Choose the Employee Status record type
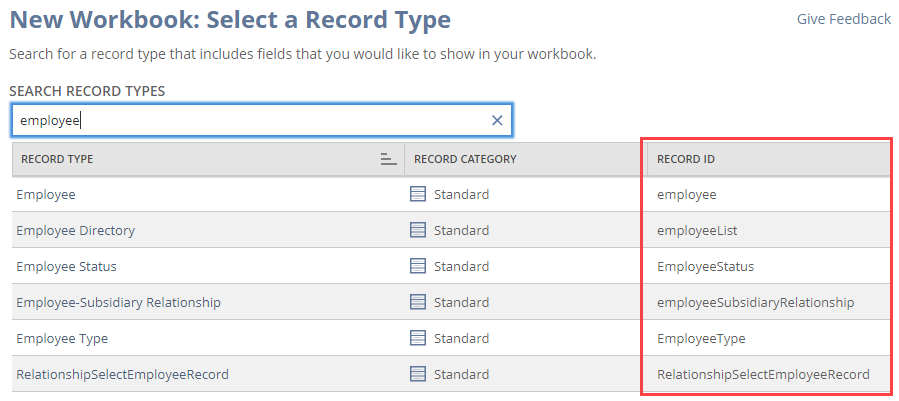Image resolution: width=899 pixels, height=401 pixels. [x=67, y=266]
